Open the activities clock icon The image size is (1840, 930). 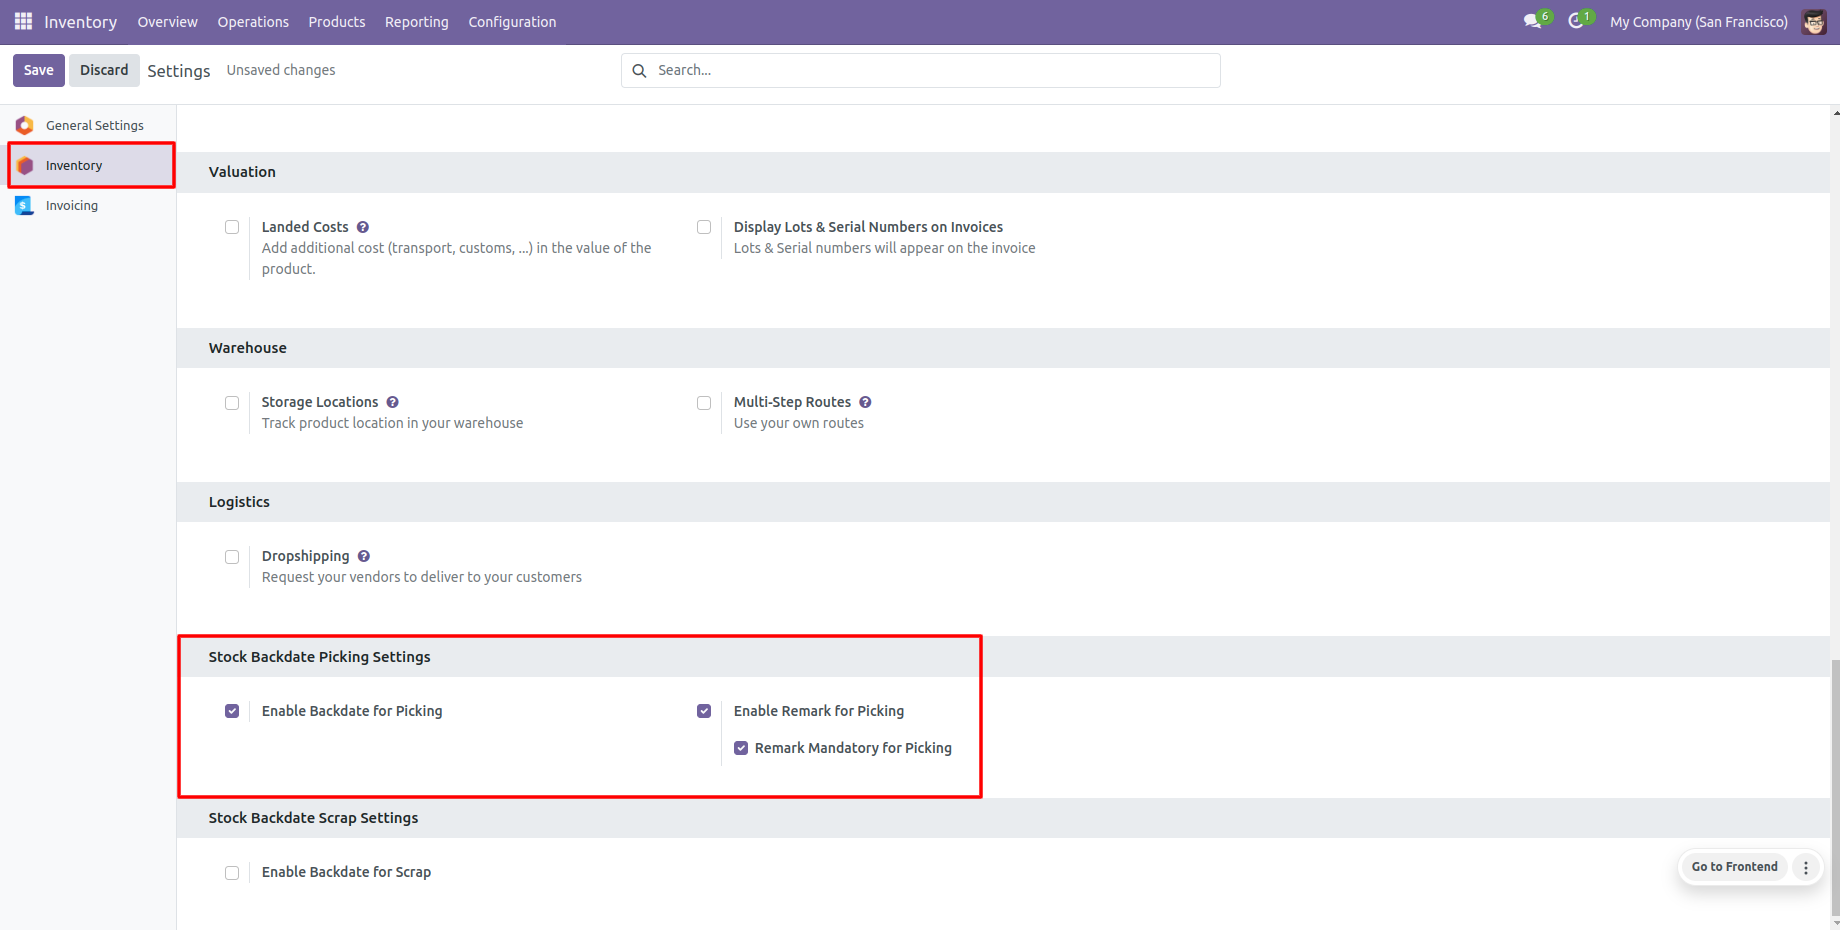click(x=1576, y=21)
